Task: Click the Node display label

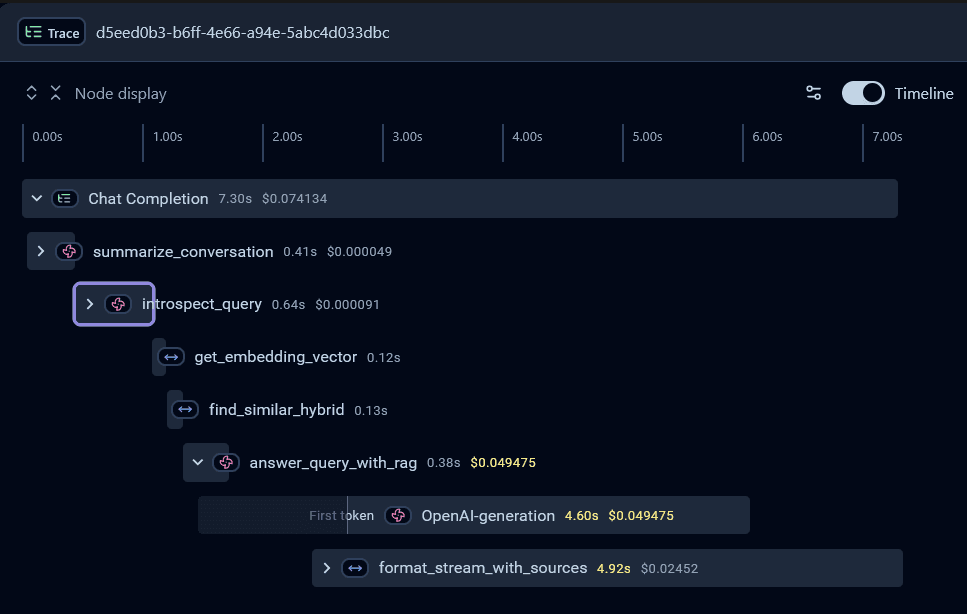Action: point(120,94)
